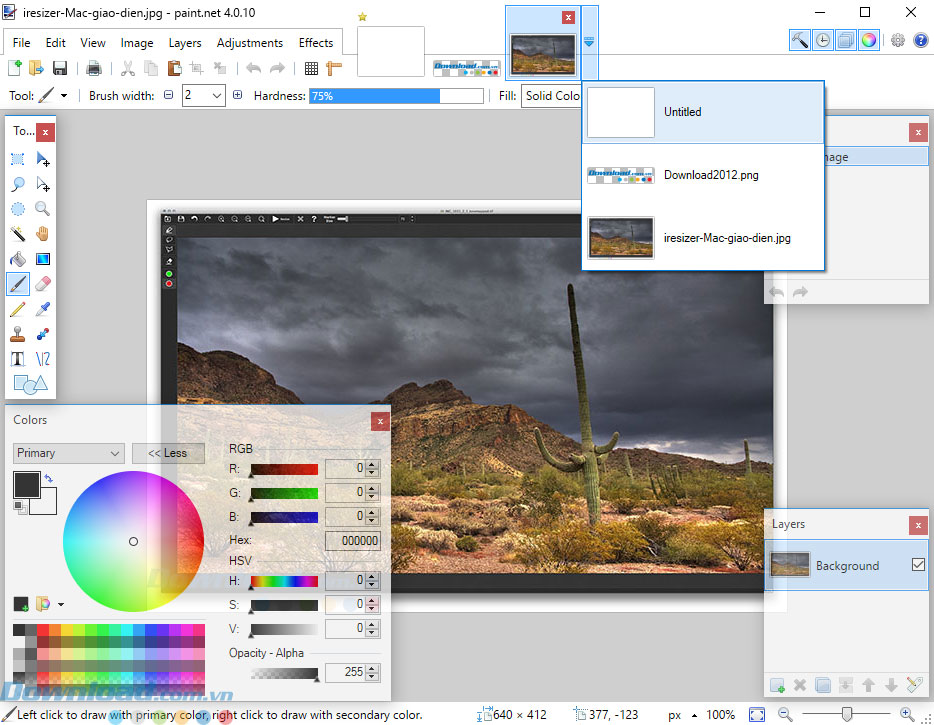Toggle the pixel grid icon
The width and height of the screenshot is (934, 725).
pos(311,68)
